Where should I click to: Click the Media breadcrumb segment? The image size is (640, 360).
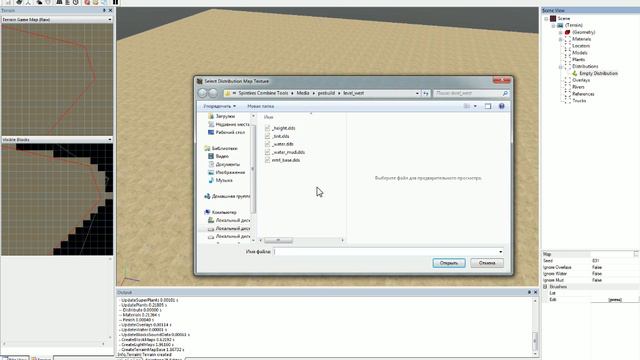[x=303, y=93]
